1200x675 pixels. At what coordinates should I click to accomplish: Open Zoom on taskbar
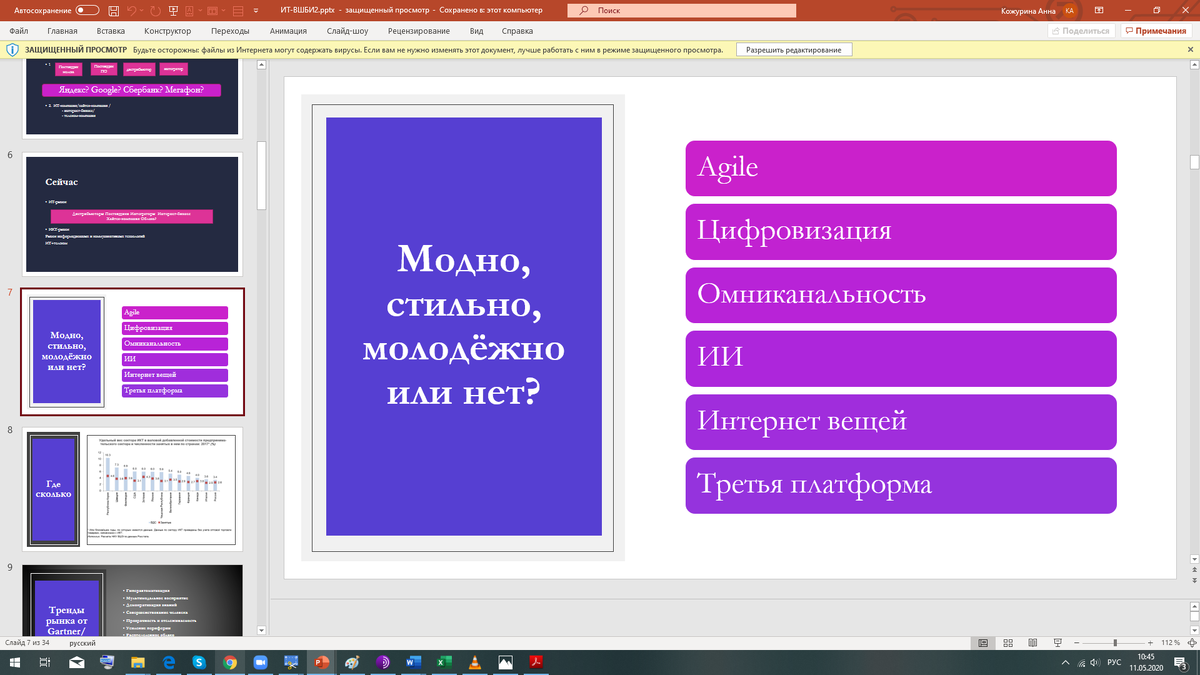(x=261, y=662)
